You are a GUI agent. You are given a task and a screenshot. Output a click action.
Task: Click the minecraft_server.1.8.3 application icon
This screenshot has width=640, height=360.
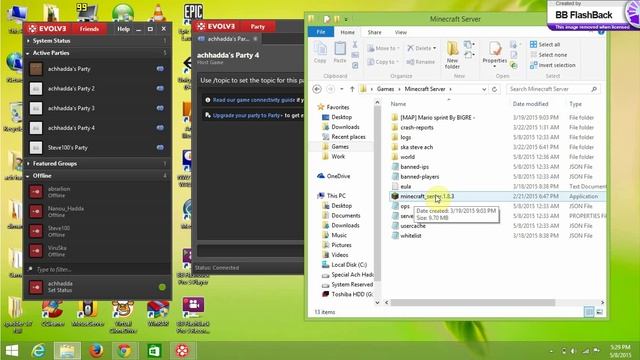(x=395, y=196)
